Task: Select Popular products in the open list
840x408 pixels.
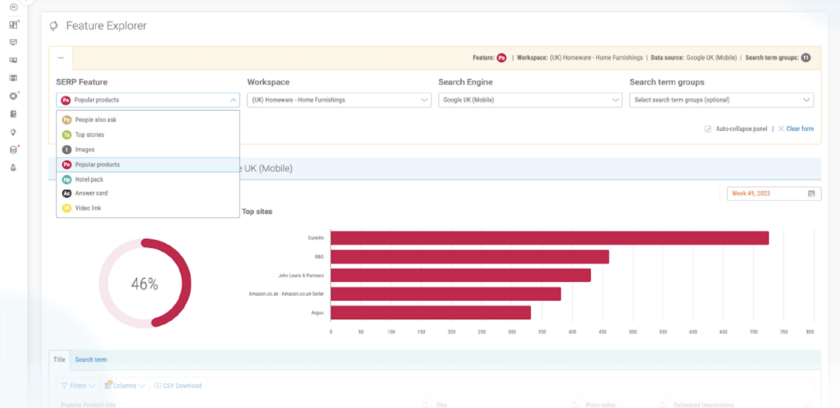Action: coord(148,165)
